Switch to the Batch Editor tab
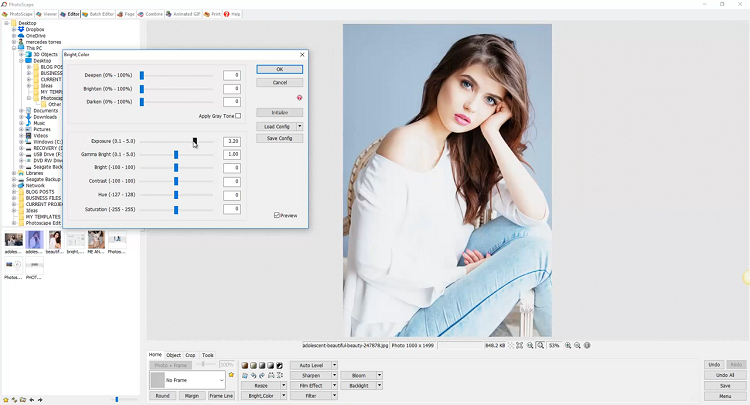Image resolution: width=750 pixels, height=405 pixels. [99, 14]
